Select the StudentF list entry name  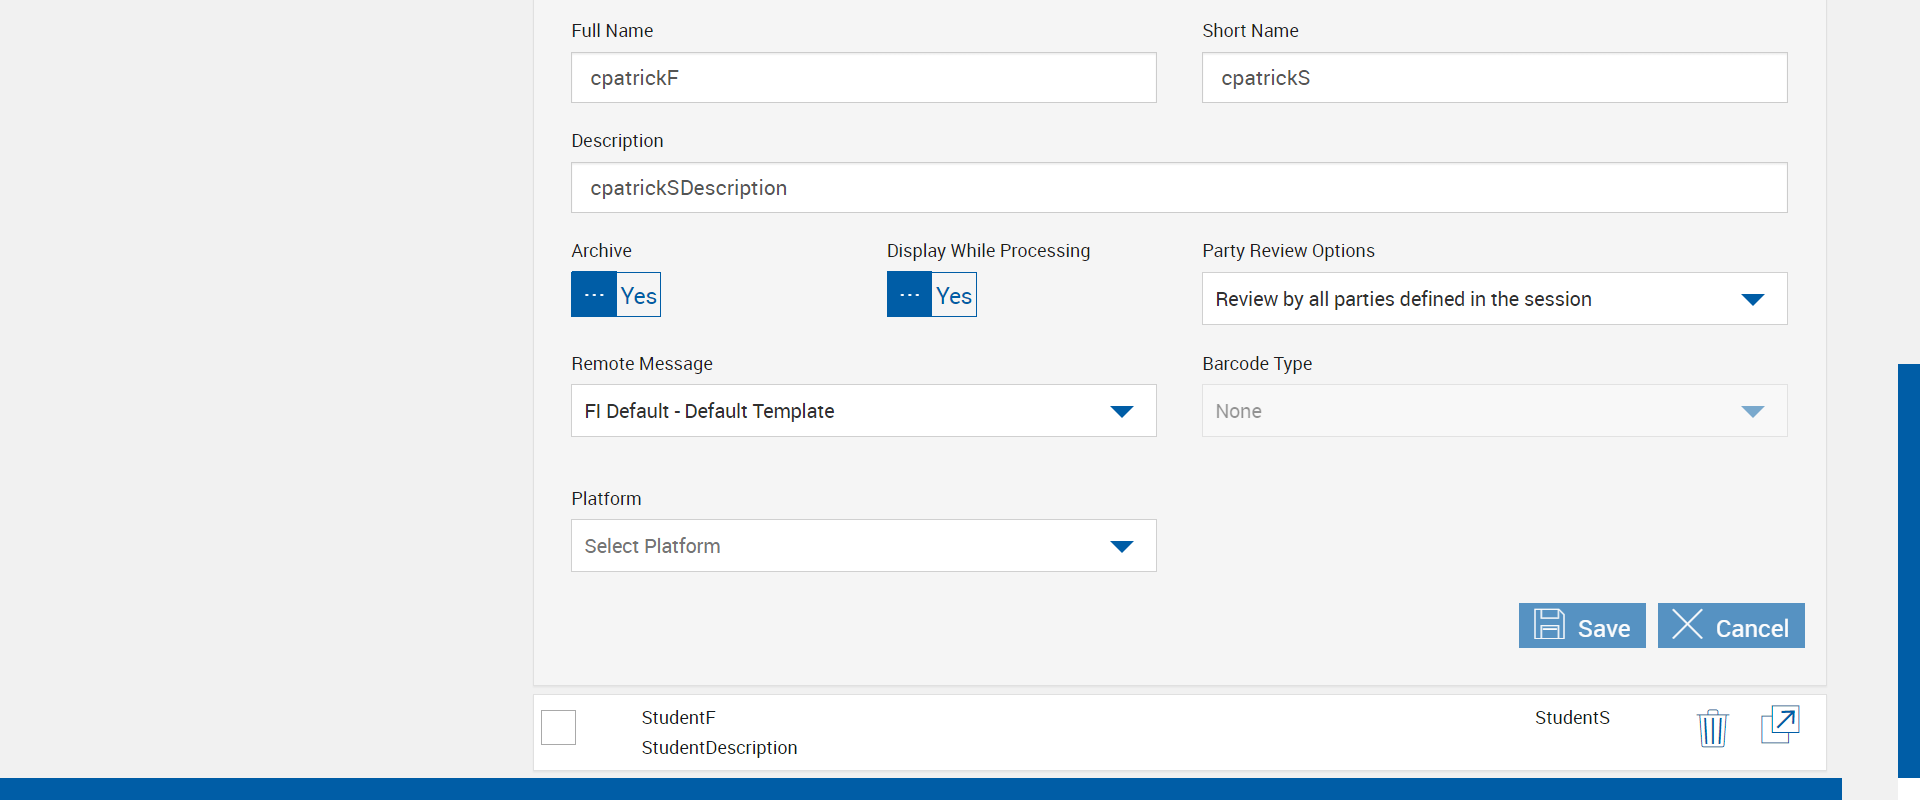point(678,718)
